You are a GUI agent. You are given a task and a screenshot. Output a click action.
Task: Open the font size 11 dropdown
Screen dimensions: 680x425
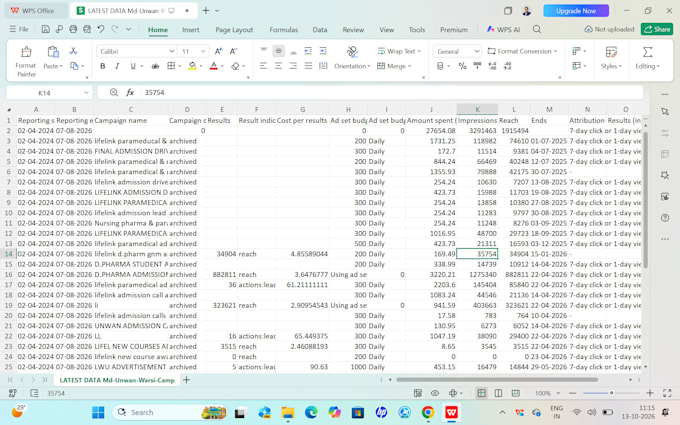pyautogui.click(x=203, y=51)
